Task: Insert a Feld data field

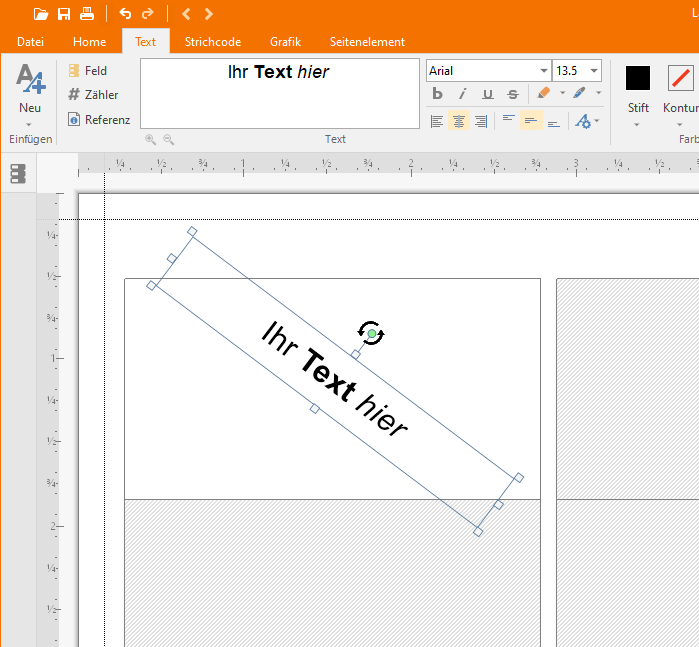Action: (87, 71)
